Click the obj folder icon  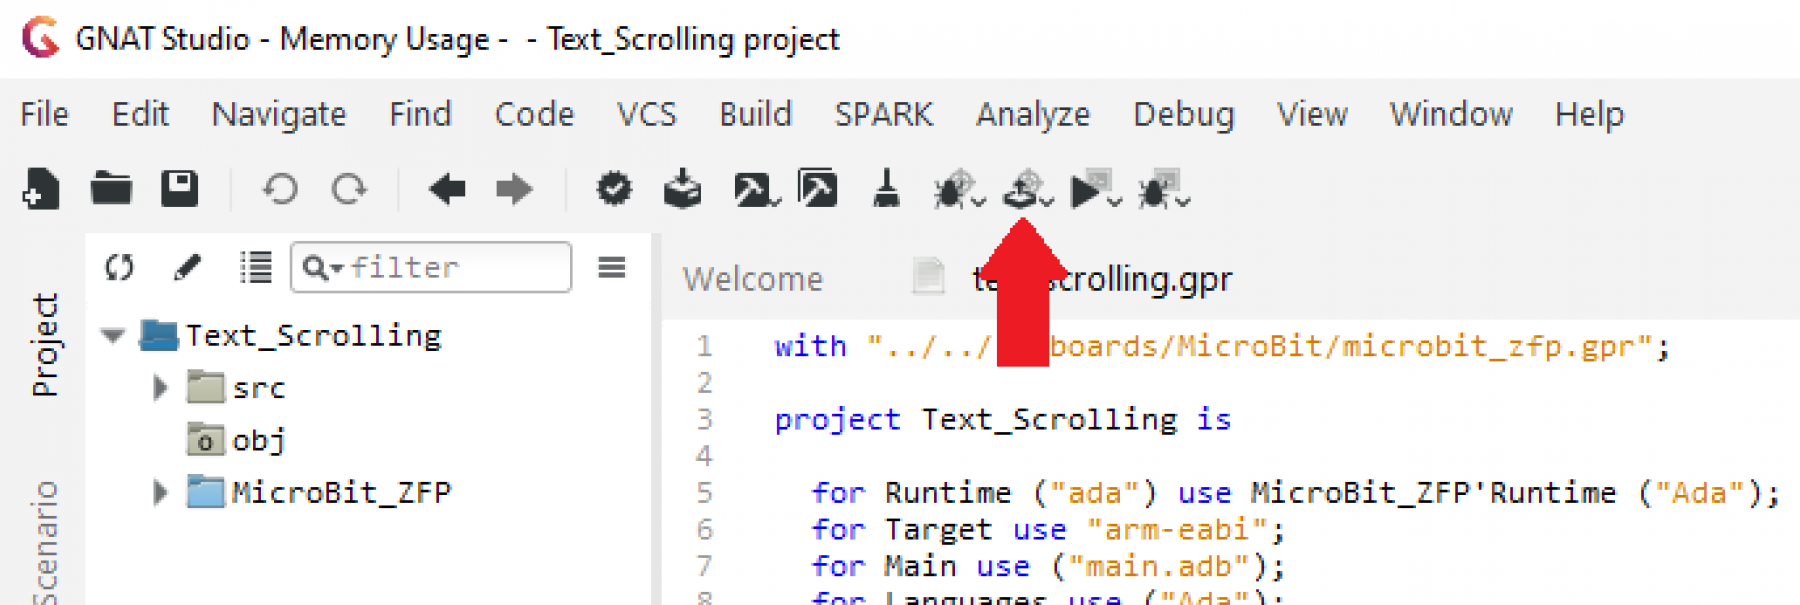coord(205,439)
